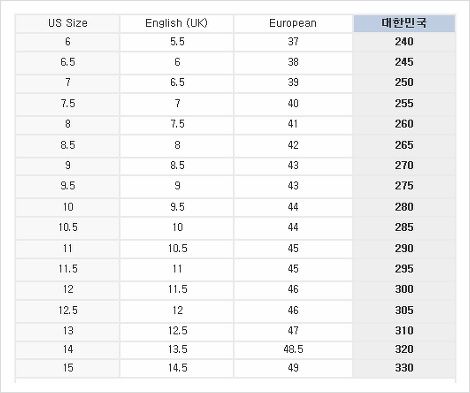Screen dimensions: 470x393
Task: Click the European column header
Action: tap(293, 23)
